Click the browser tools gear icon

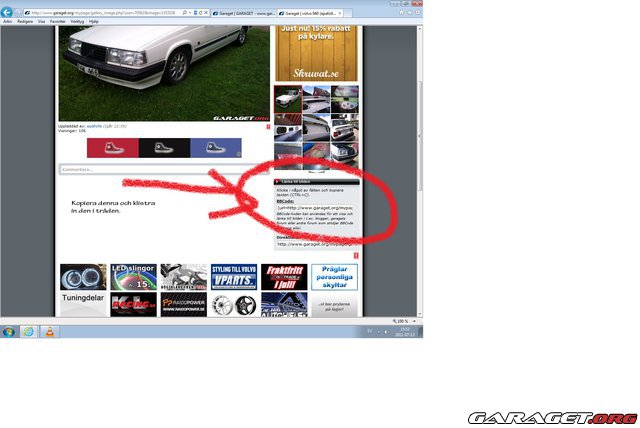coord(418,11)
